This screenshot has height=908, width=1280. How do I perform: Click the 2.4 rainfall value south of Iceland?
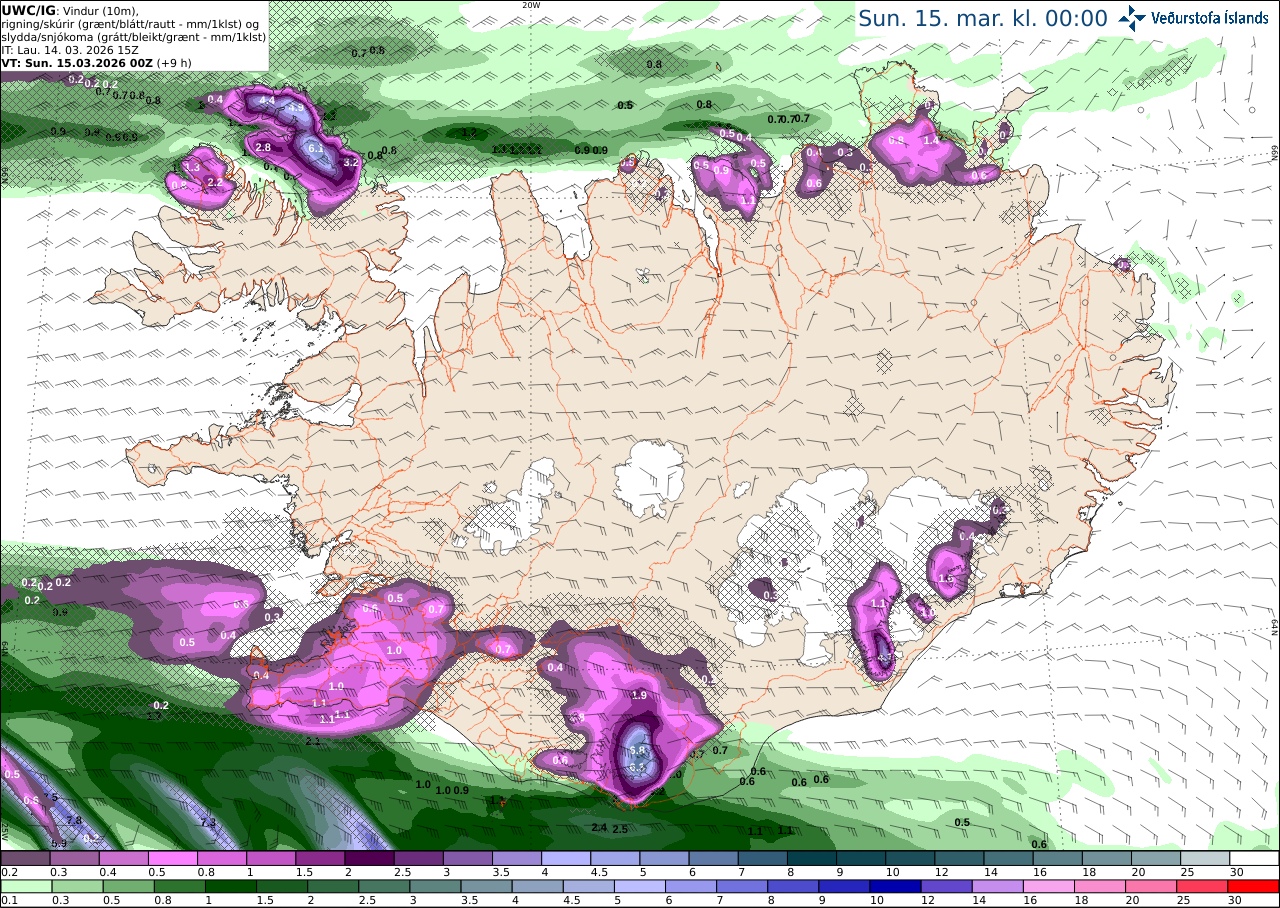(x=599, y=827)
